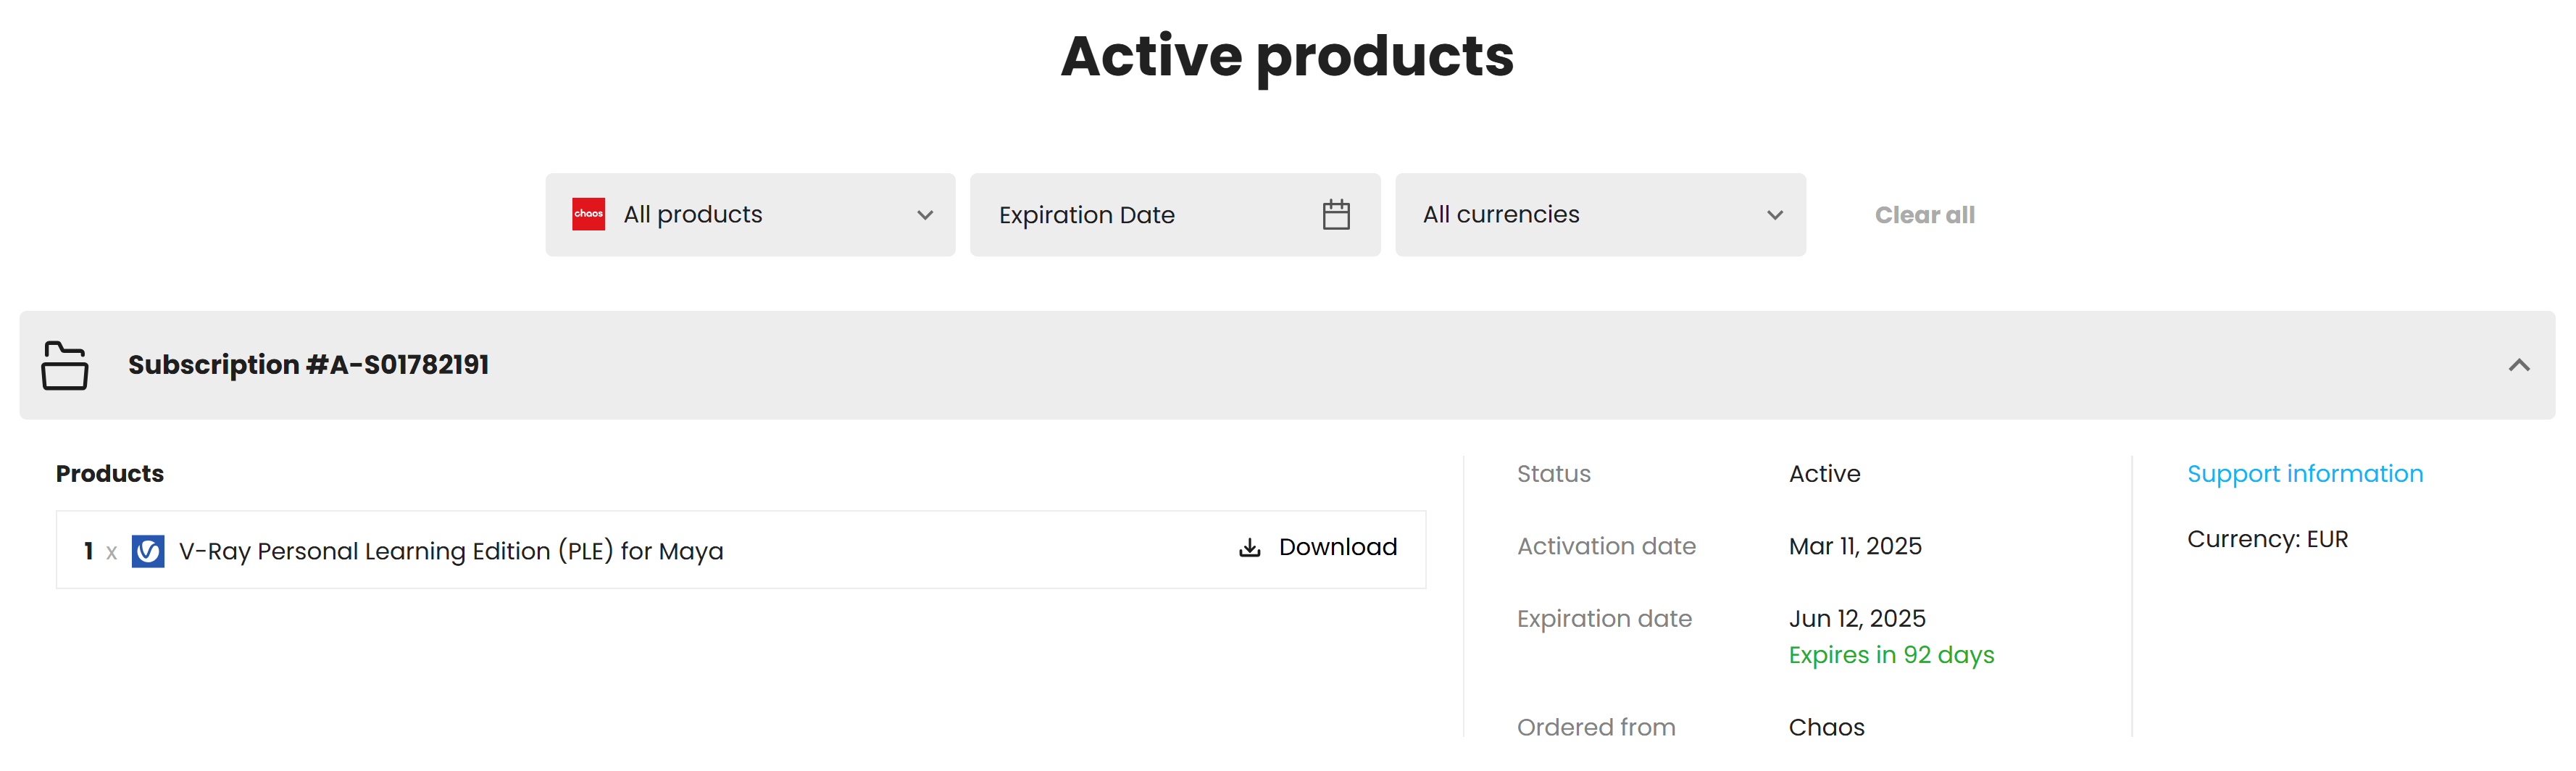Select the Ordered from Chaos value

[x=1826, y=727]
